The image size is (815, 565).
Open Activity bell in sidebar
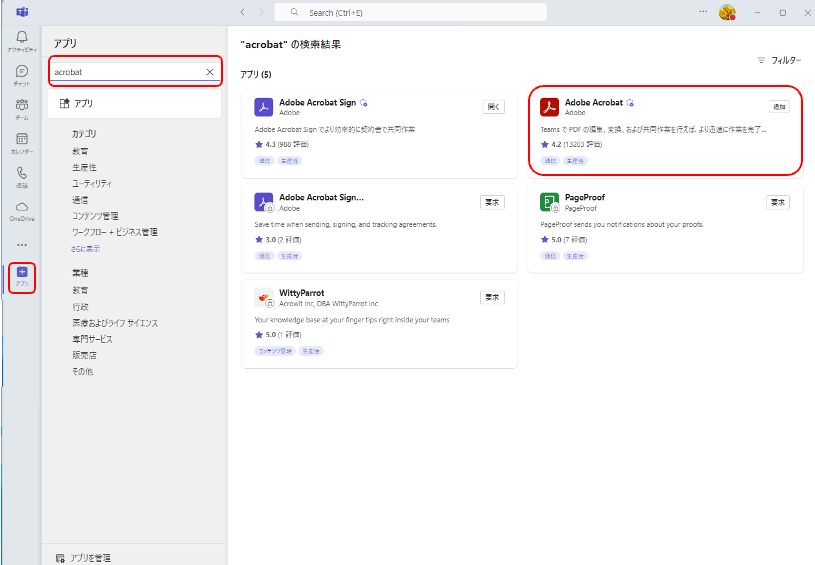click(x=22, y=41)
